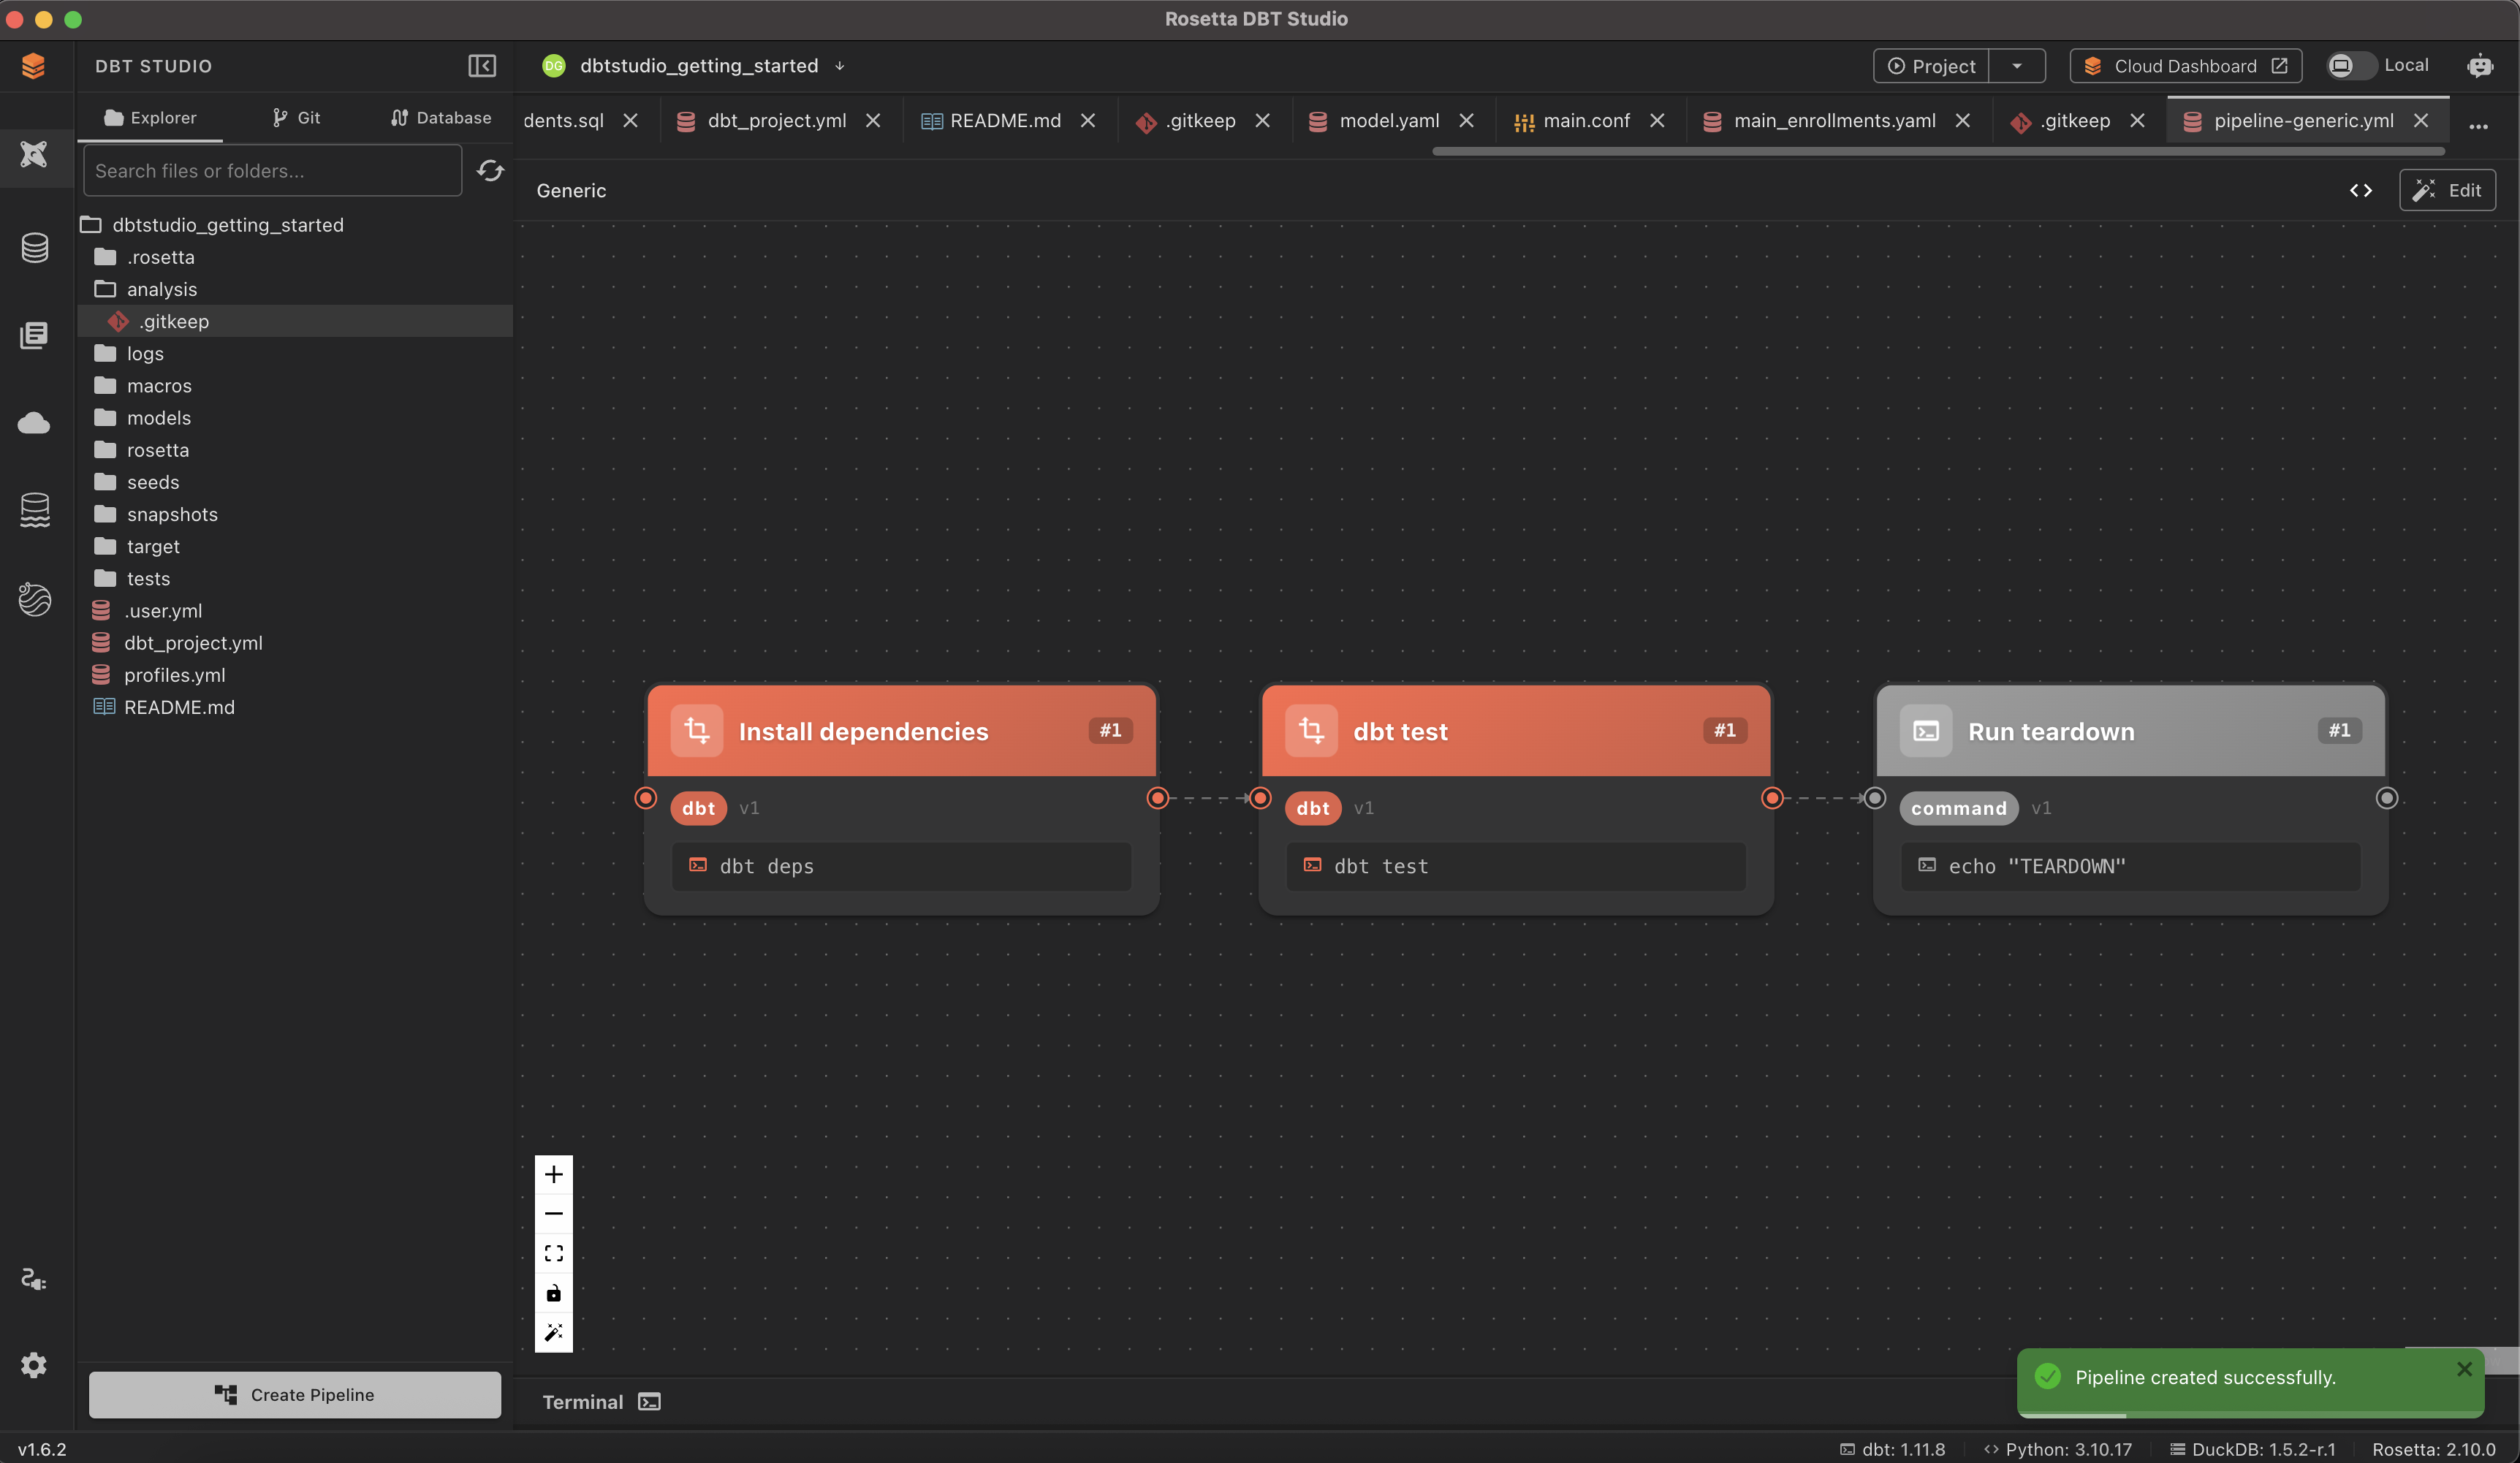
Task: Click the Install dependencies output connector
Action: point(1157,798)
